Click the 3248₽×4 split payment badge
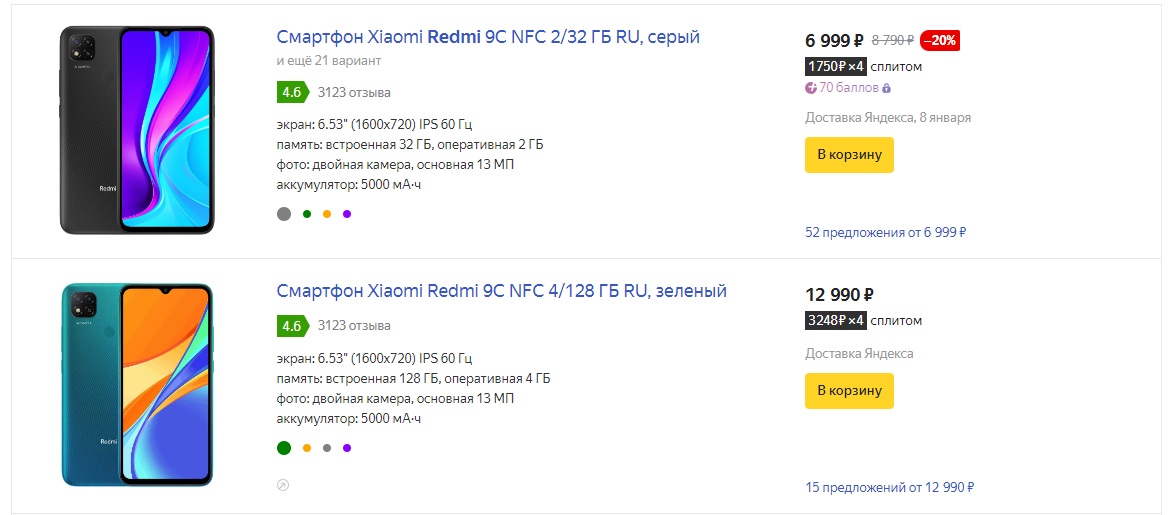 pyautogui.click(x=835, y=320)
